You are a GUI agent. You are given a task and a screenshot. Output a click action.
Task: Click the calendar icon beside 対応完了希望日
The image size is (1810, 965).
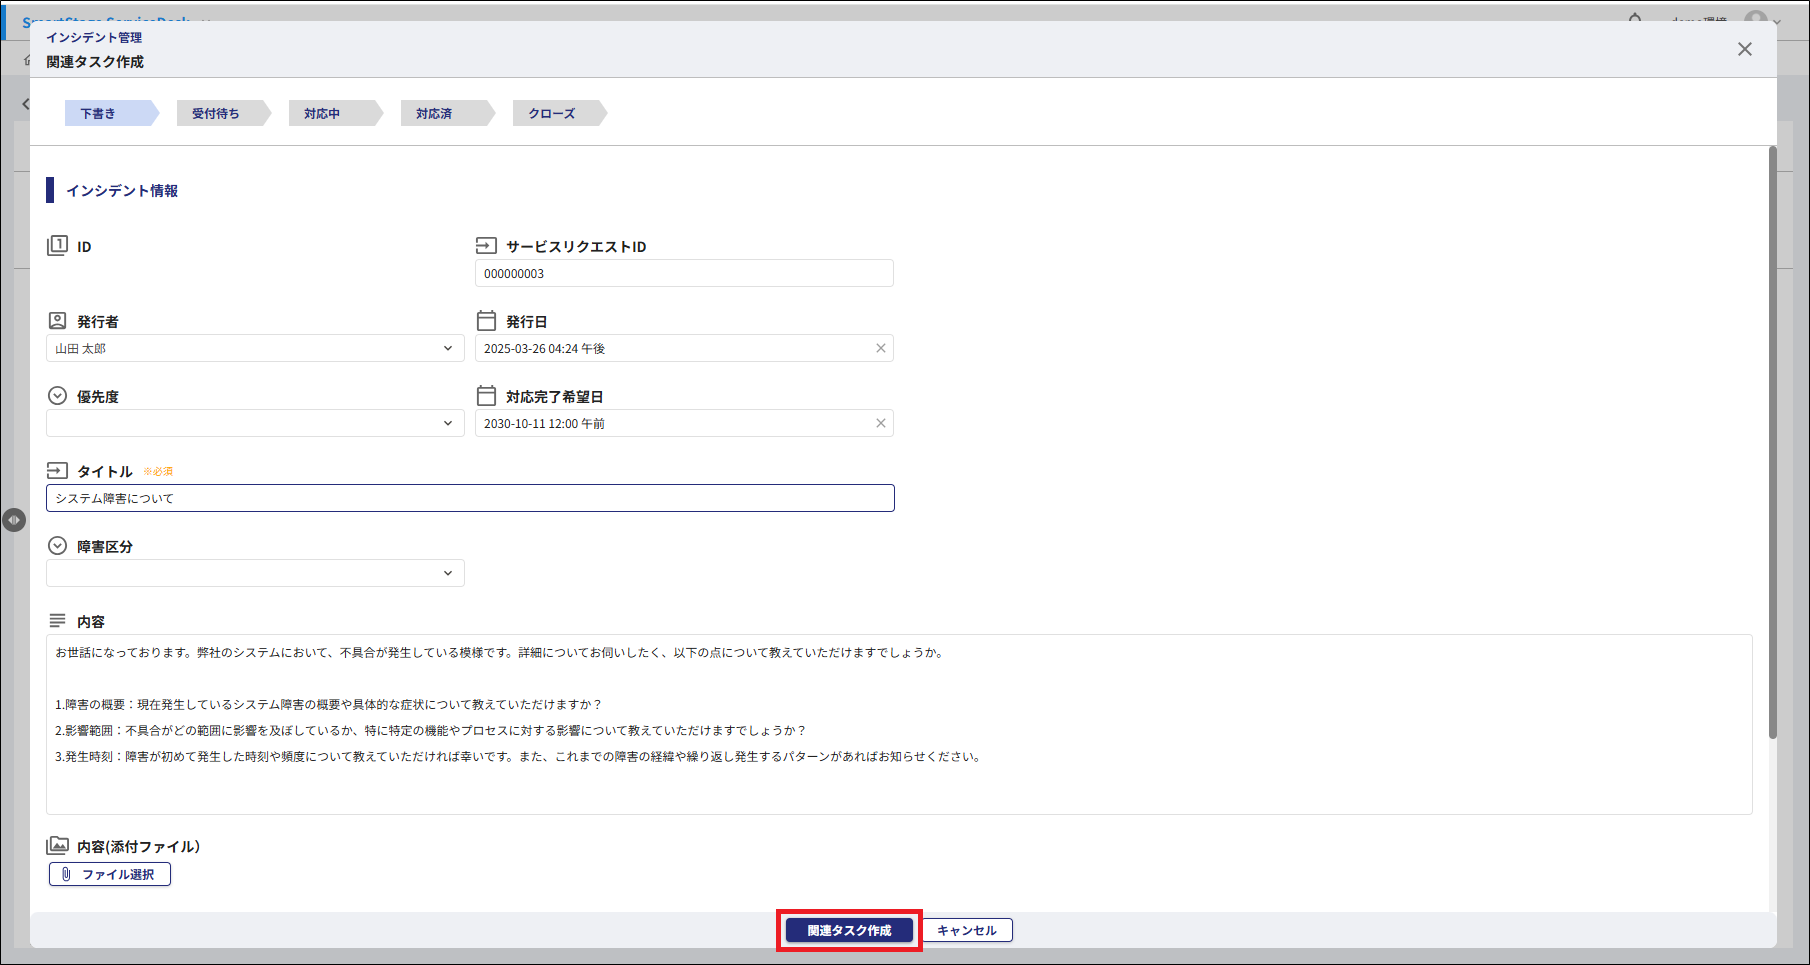pyautogui.click(x=486, y=396)
